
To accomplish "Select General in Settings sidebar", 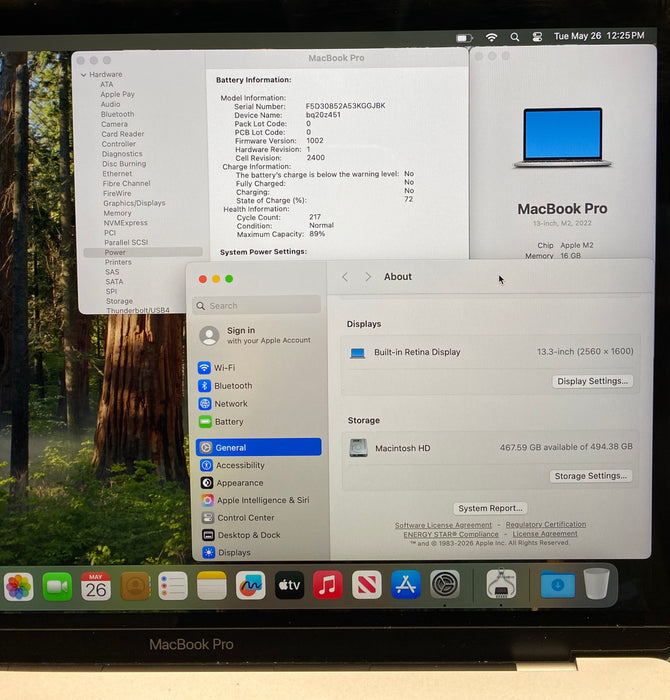I will tap(259, 447).
